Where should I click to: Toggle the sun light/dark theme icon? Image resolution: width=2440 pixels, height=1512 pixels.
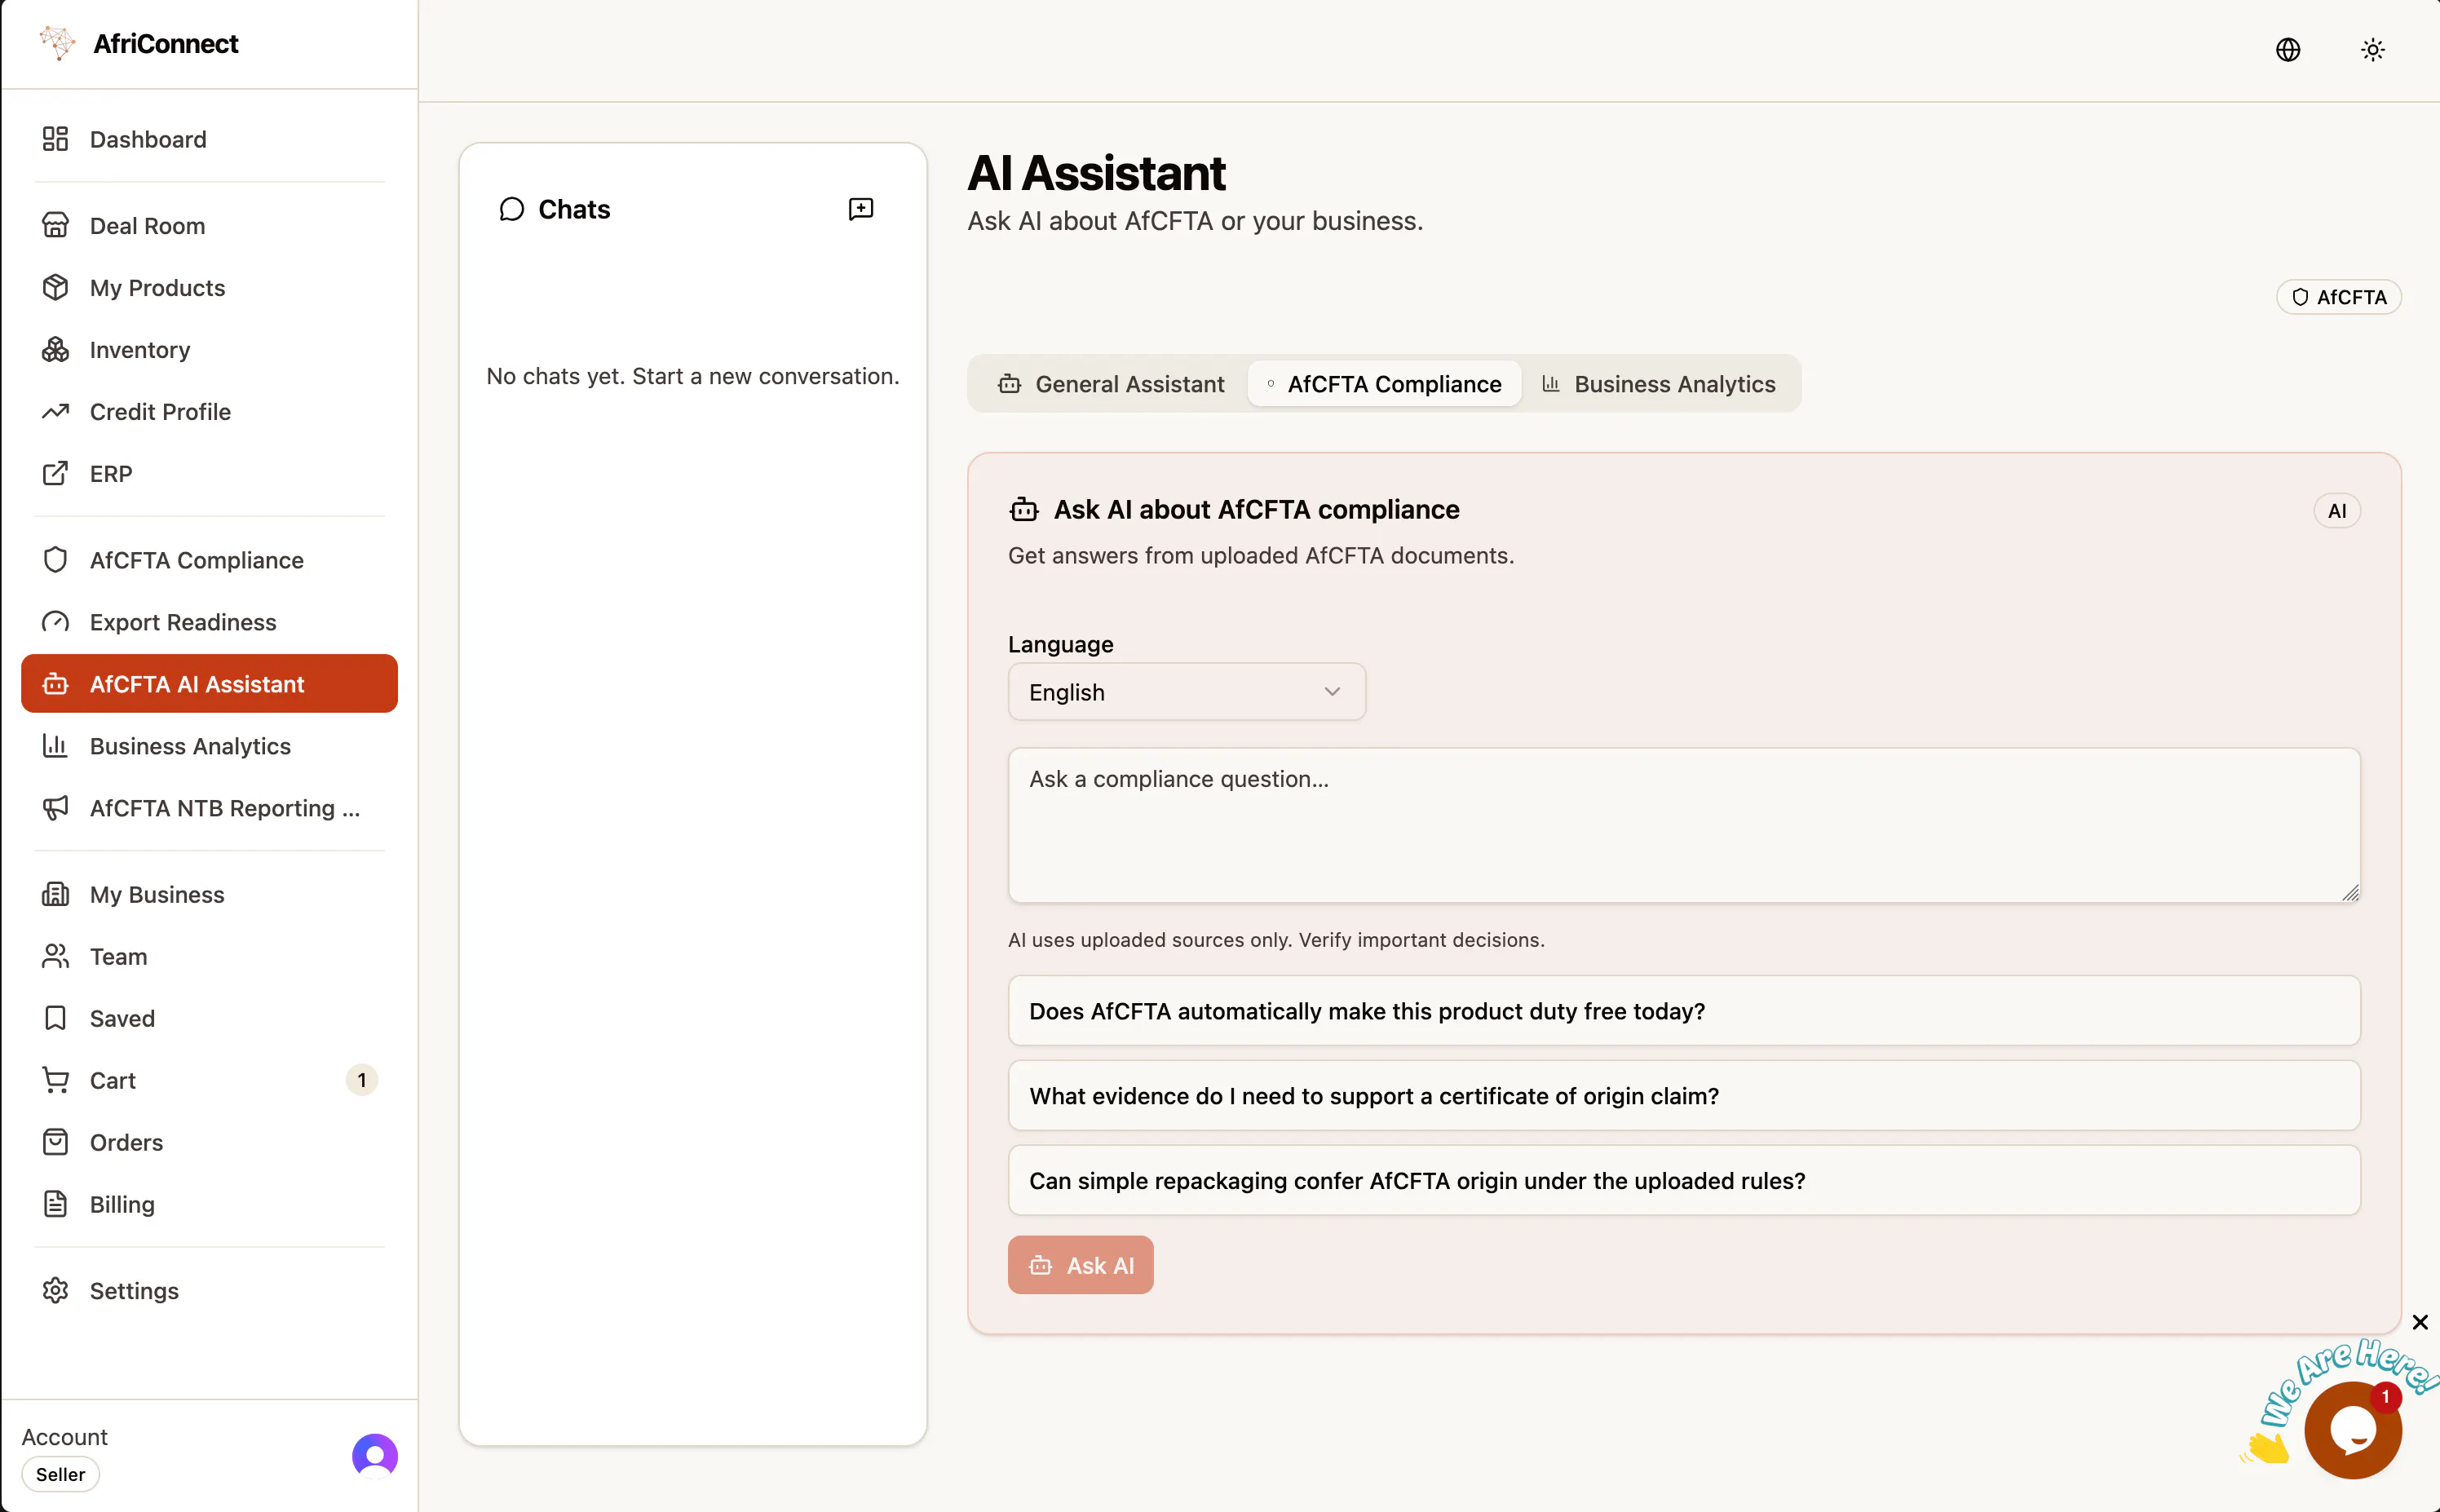coord(2372,50)
